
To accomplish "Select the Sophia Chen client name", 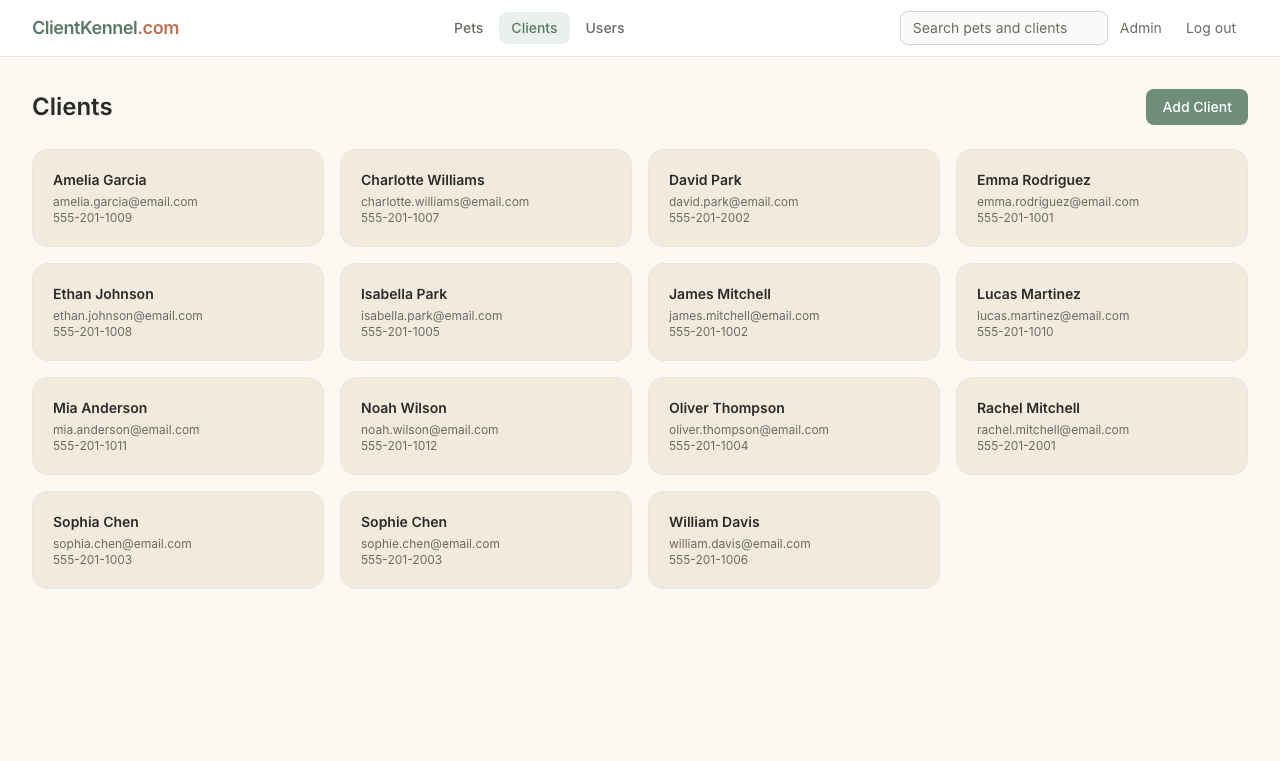I will pos(96,522).
